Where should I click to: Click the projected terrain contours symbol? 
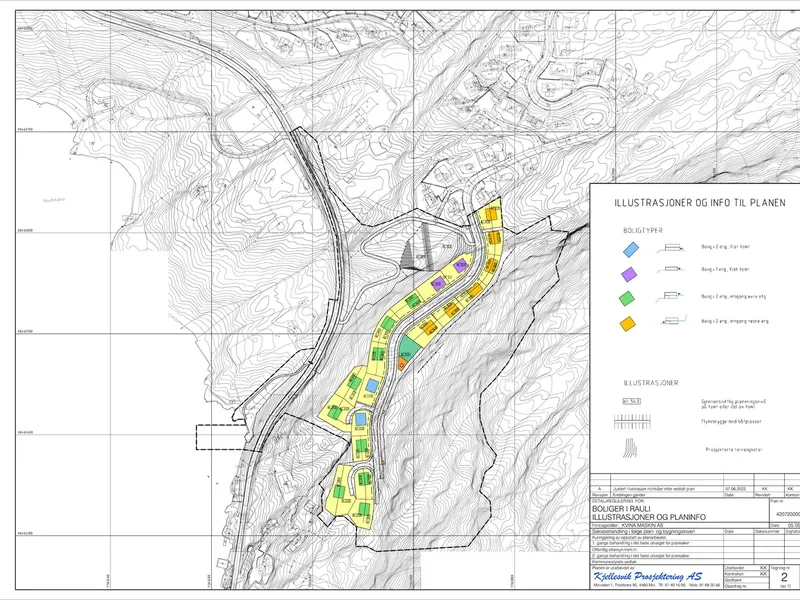(x=631, y=447)
